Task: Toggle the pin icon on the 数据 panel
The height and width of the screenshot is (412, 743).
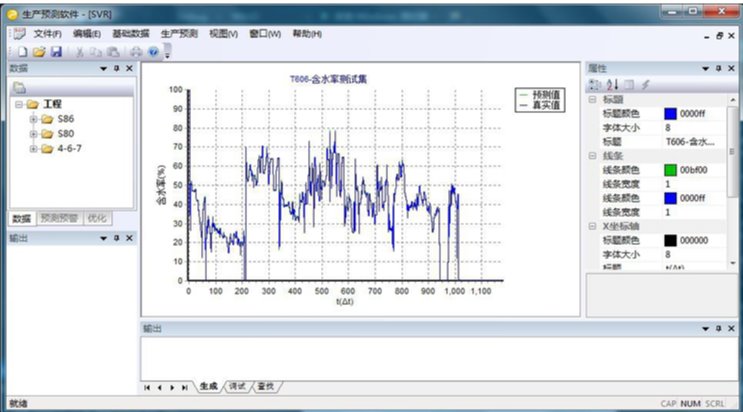Action: pos(115,68)
